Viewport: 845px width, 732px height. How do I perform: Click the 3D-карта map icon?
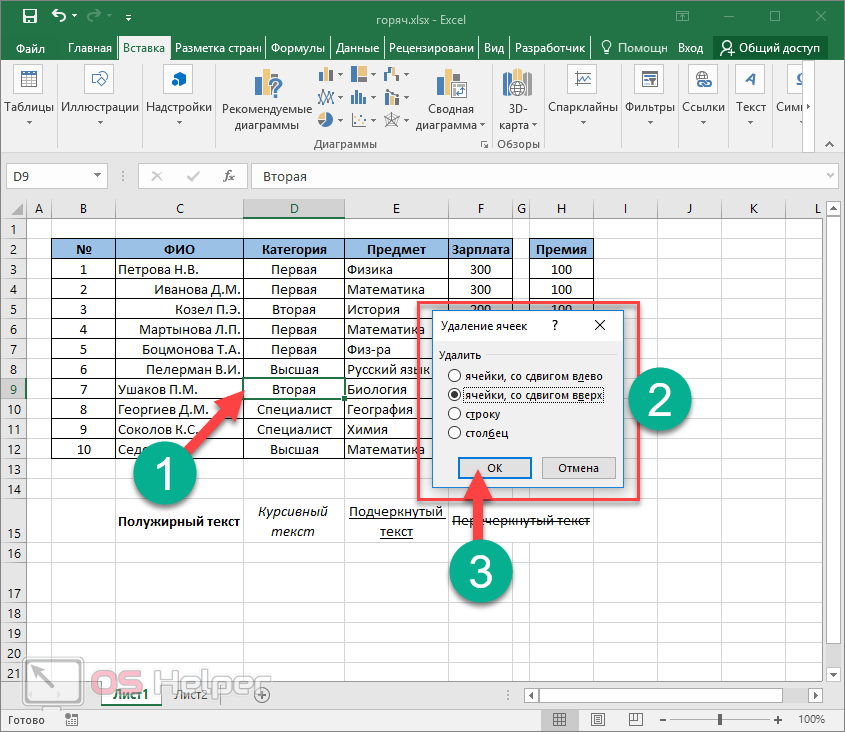pyautogui.click(x=517, y=85)
